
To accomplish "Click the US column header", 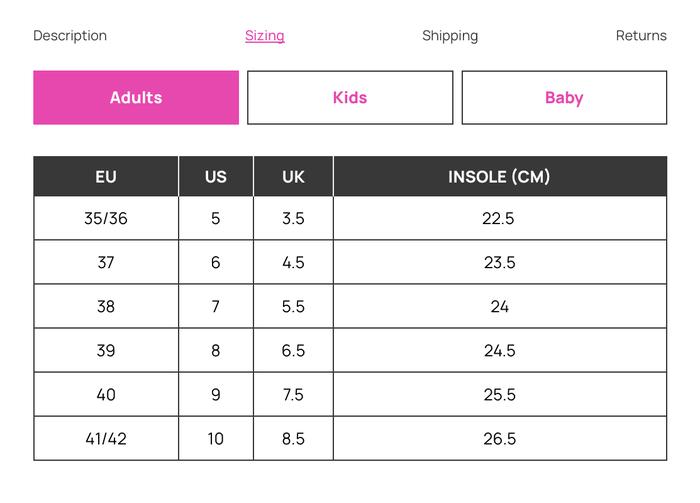I will 216,177.
